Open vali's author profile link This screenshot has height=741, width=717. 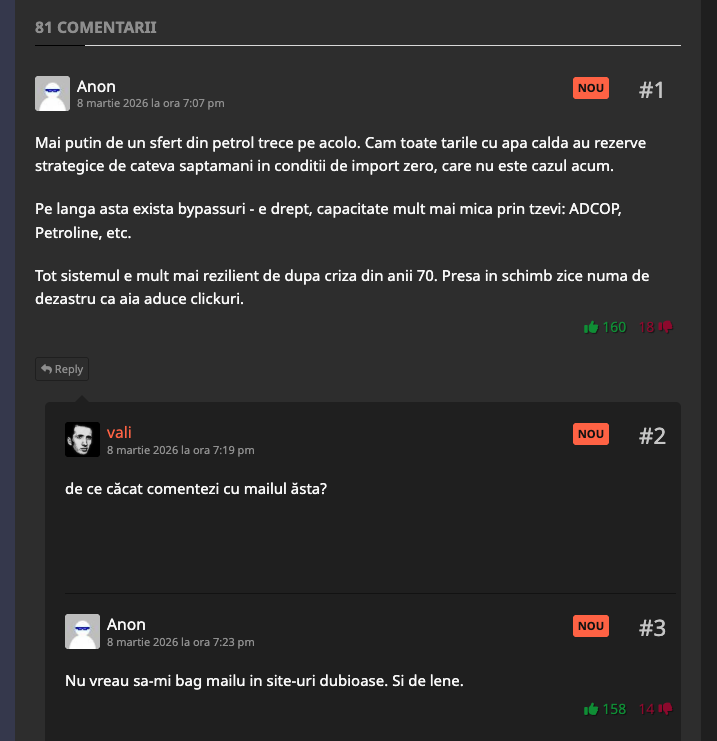[x=119, y=432]
